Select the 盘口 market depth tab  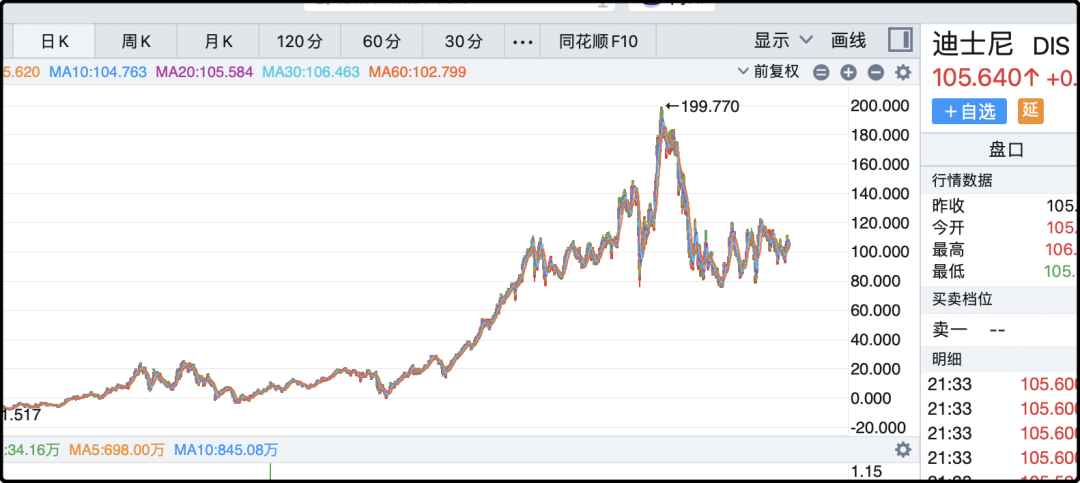(x=1006, y=150)
